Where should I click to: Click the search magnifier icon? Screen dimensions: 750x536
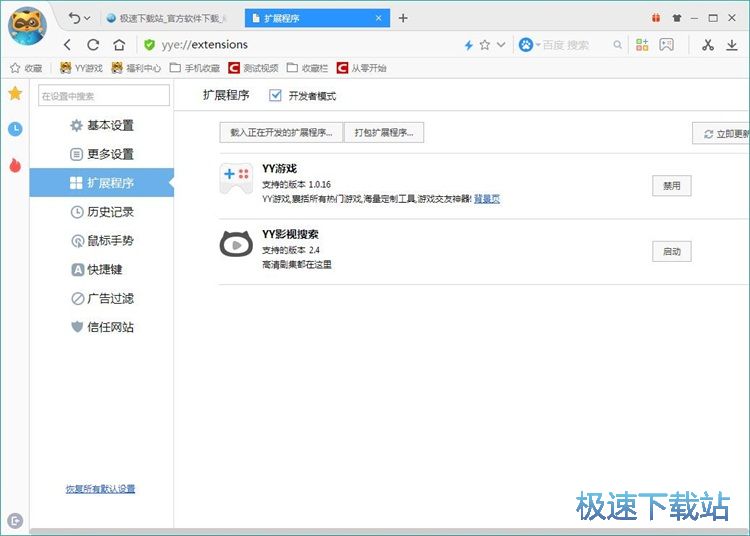click(x=618, y=45)
